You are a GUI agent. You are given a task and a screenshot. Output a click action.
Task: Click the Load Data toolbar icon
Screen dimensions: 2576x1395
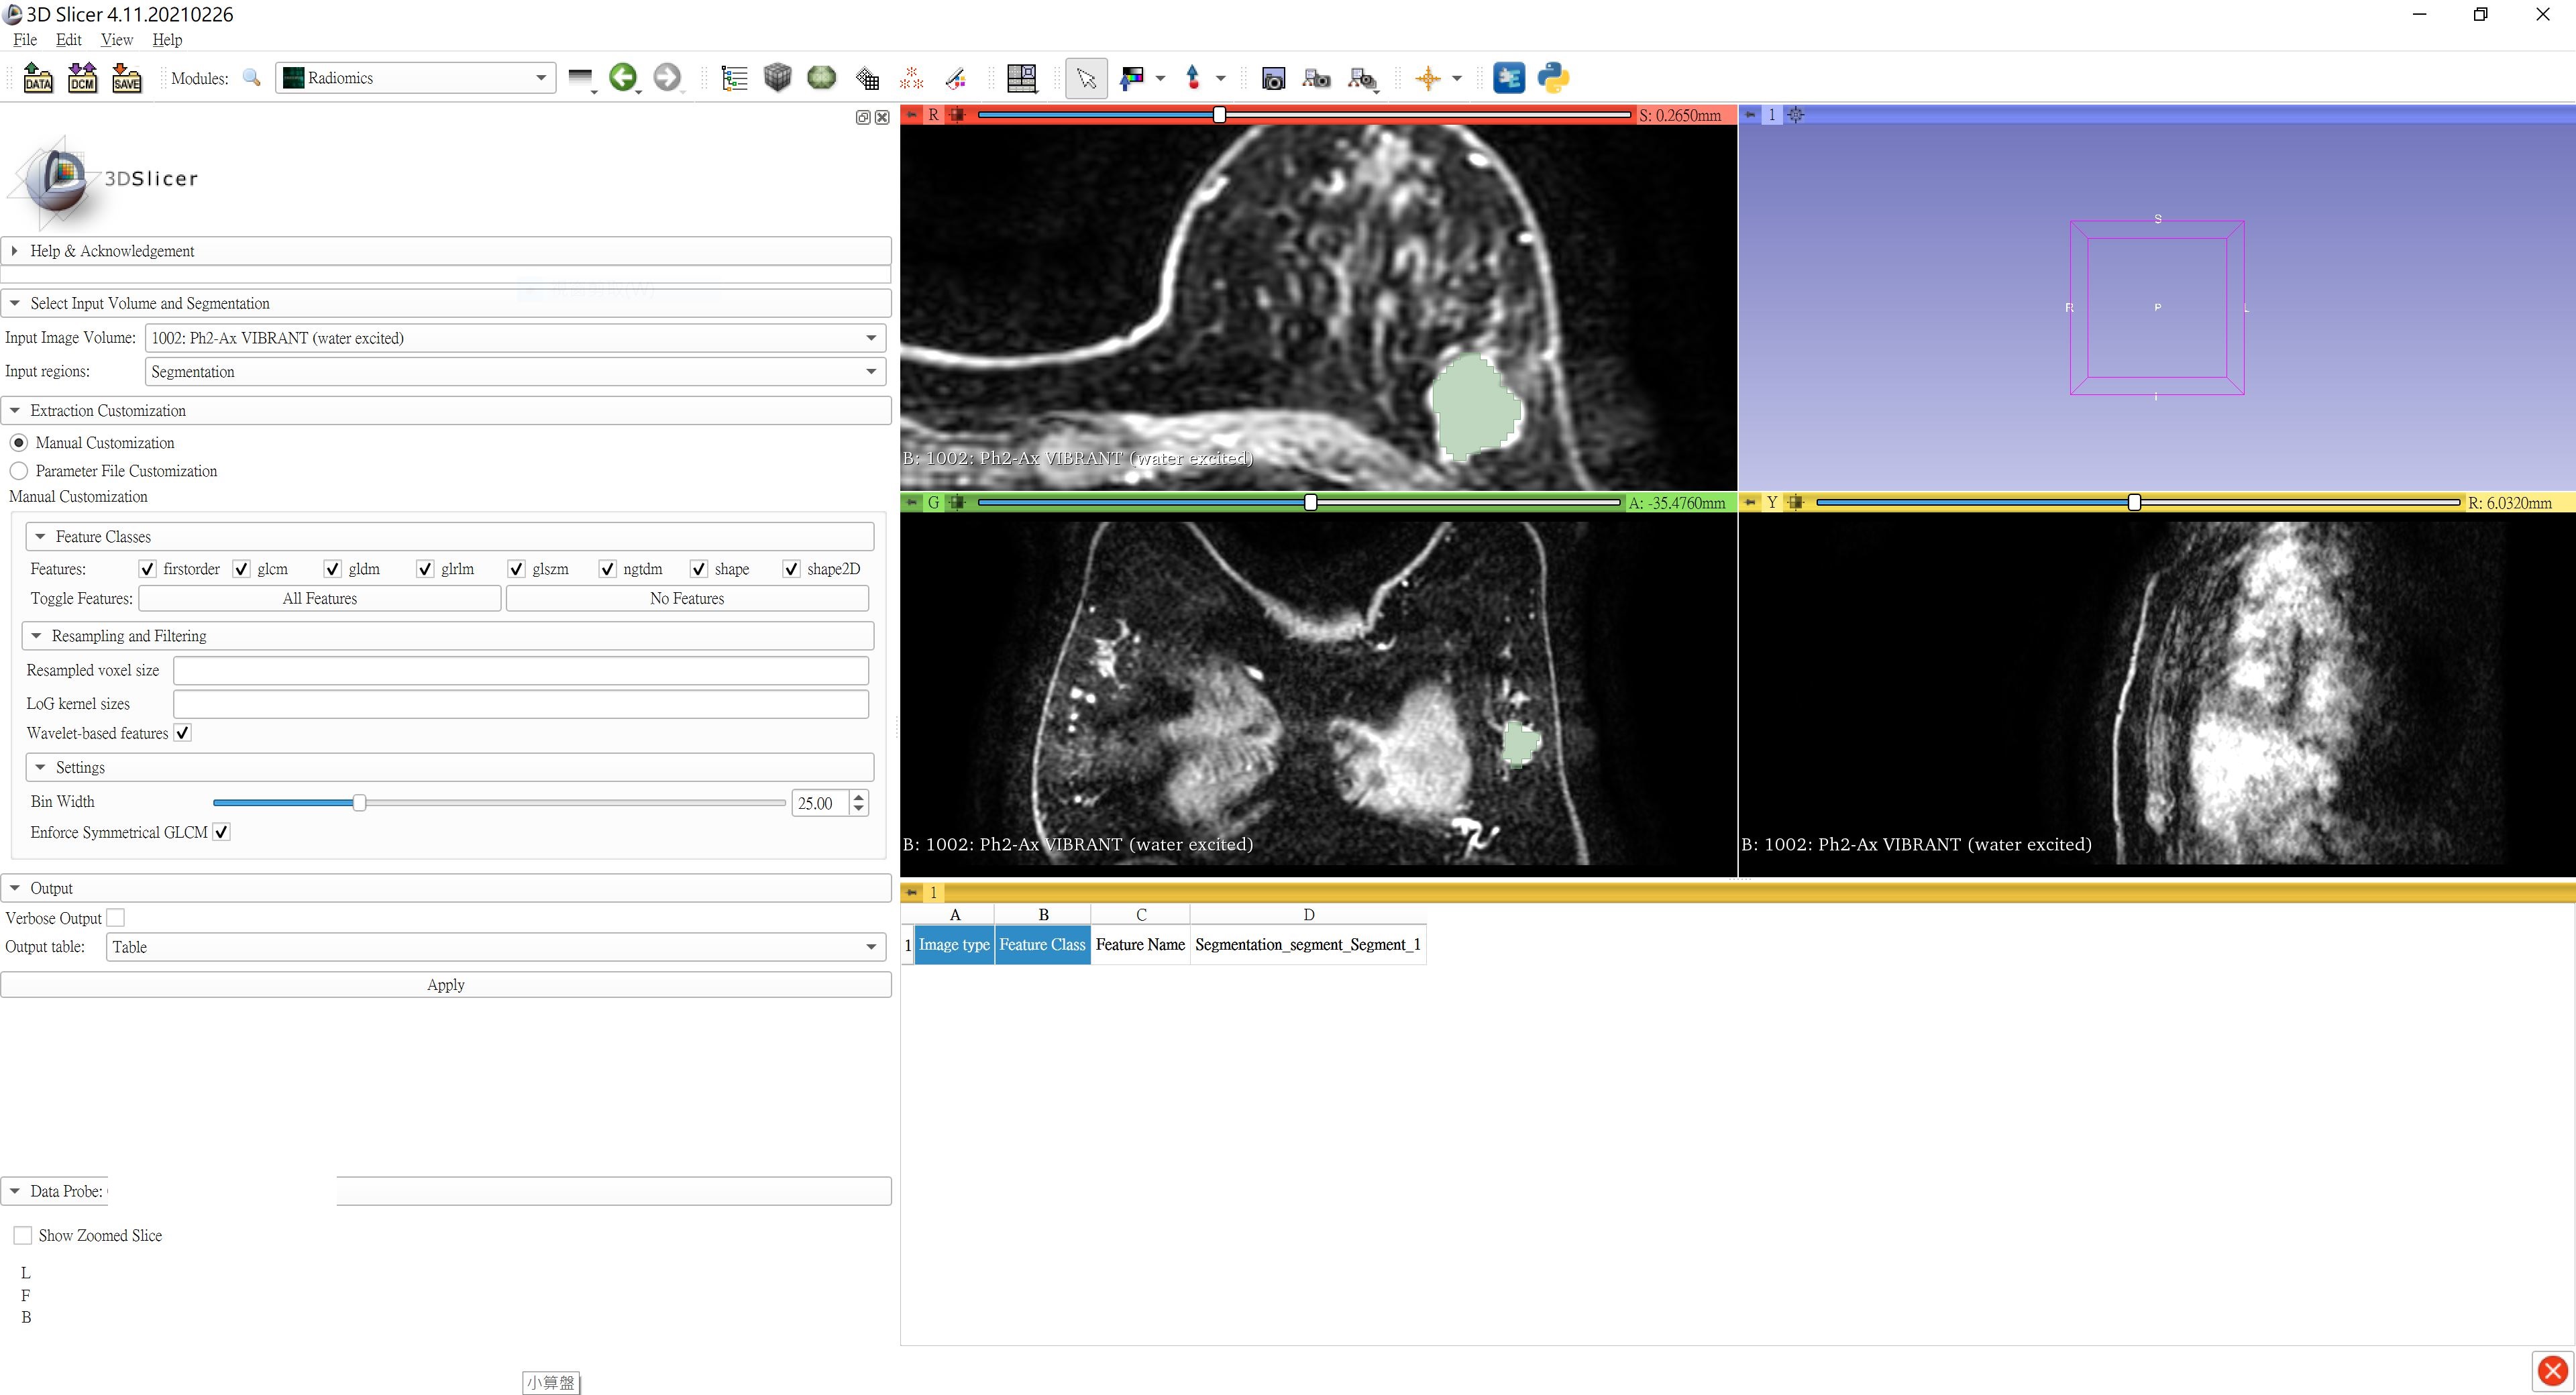37,78
